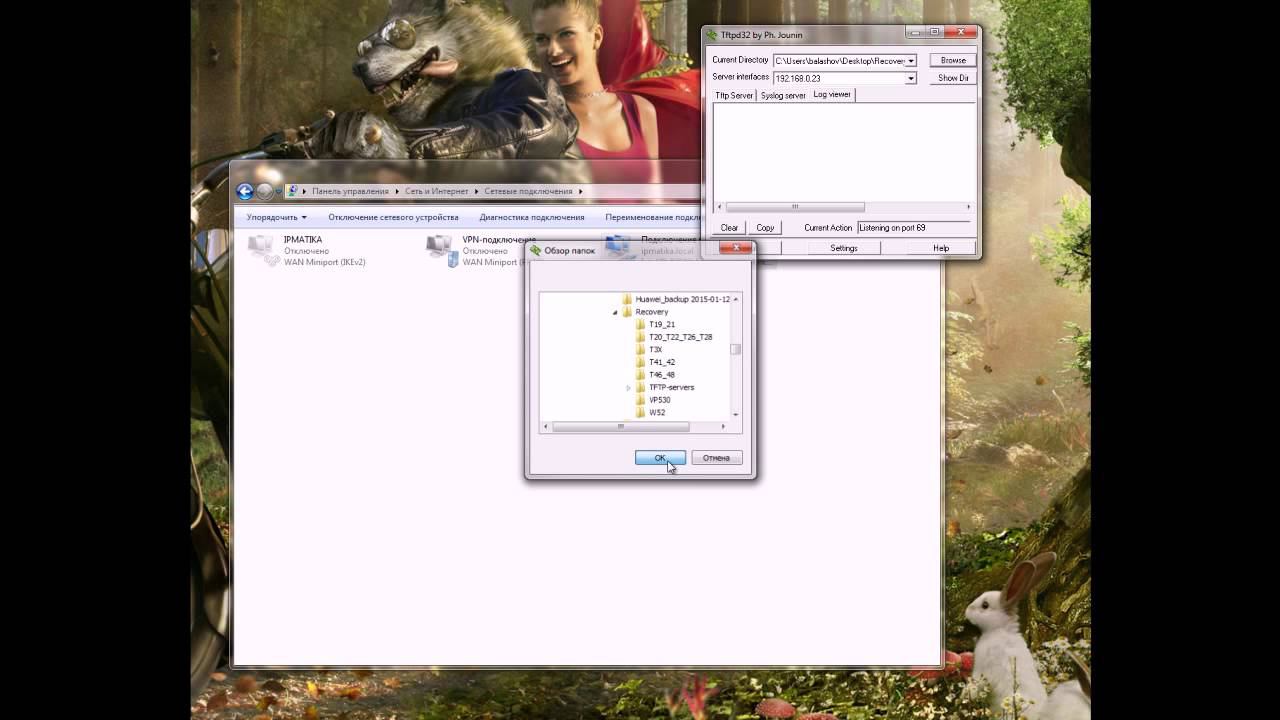This screenshot has height=720, width=1280.
Task: Click Диагностика подключения in the toolbar
Action: [x=532, y=217]
